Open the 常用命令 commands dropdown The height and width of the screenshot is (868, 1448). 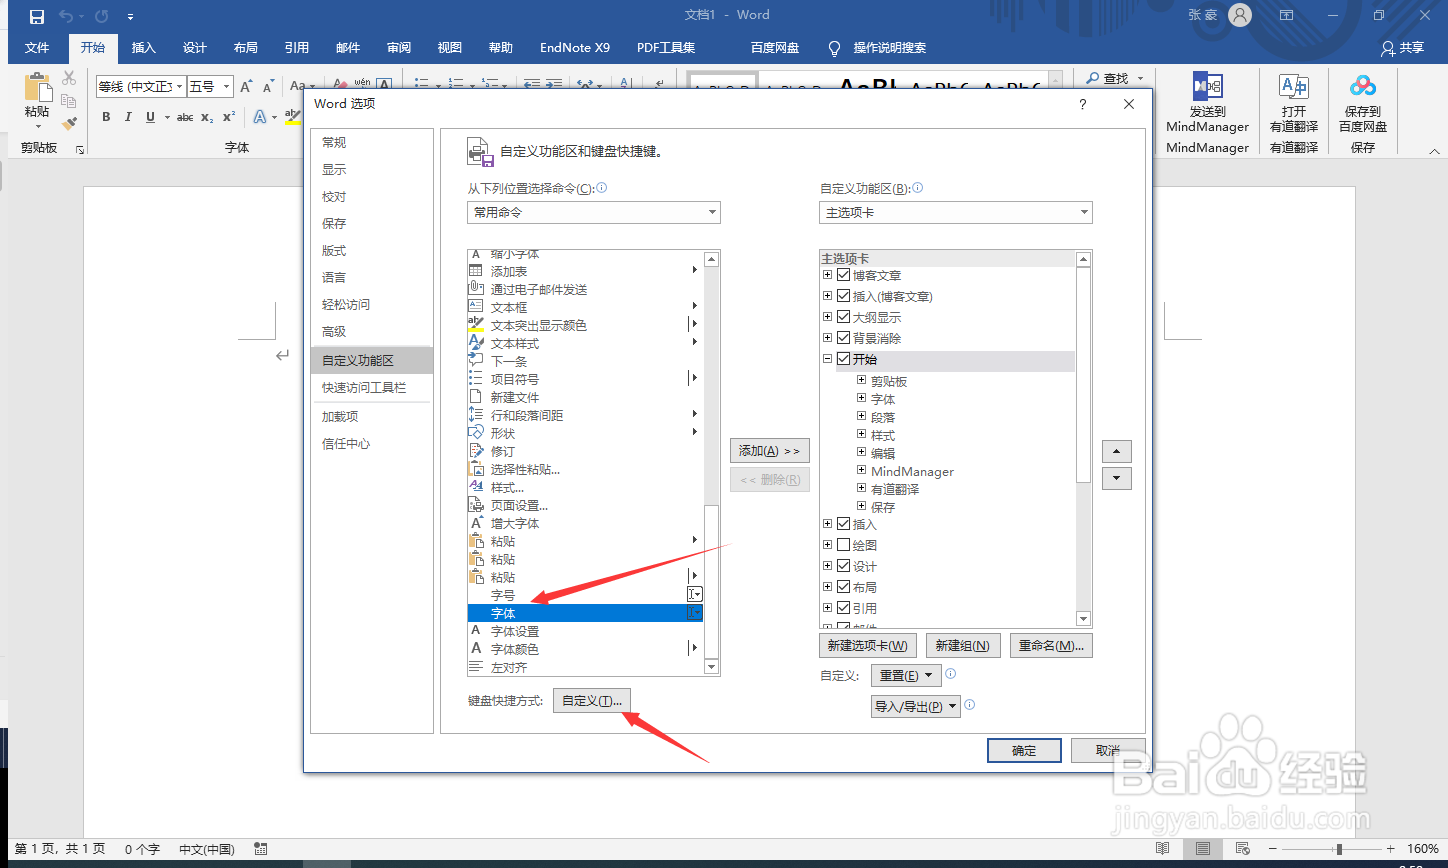tap(594, 212)
